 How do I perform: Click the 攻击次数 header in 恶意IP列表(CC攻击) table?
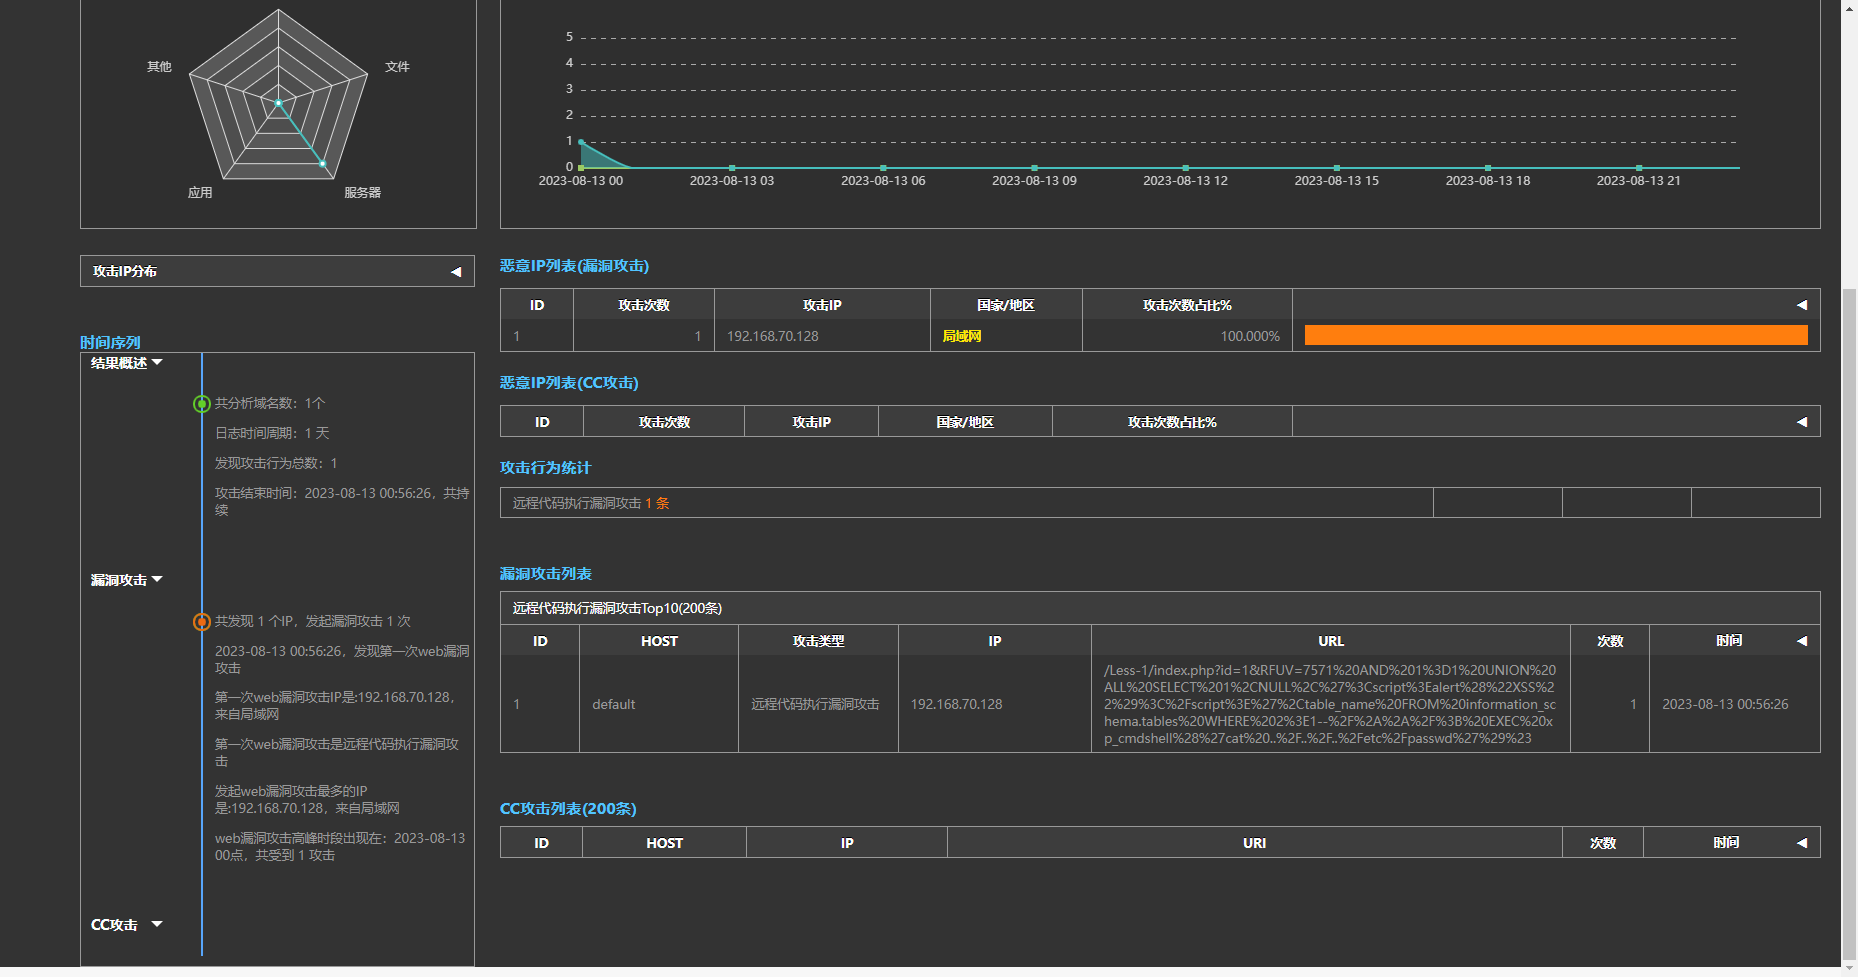(x=664, y=422)
